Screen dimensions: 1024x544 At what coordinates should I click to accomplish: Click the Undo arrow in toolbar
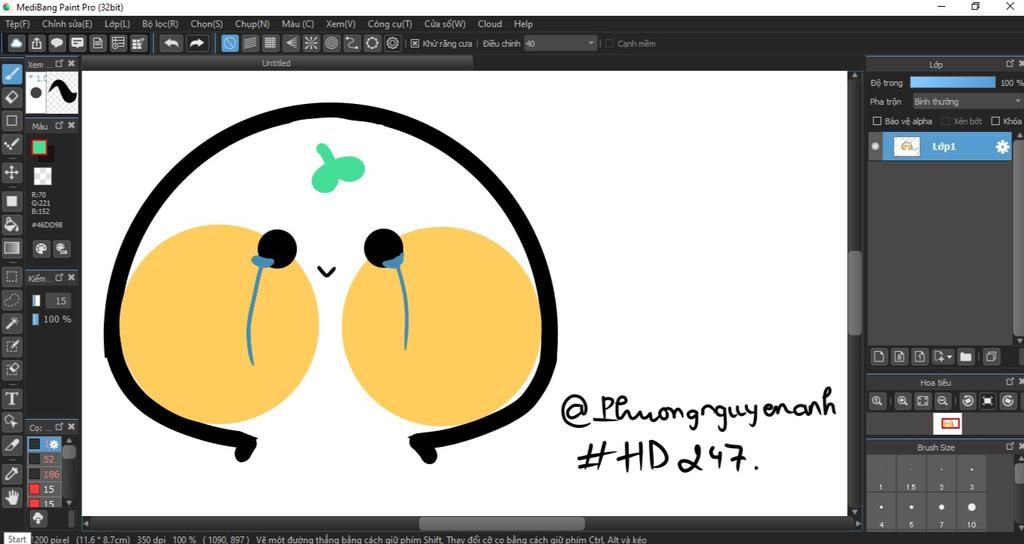(172, 44)
